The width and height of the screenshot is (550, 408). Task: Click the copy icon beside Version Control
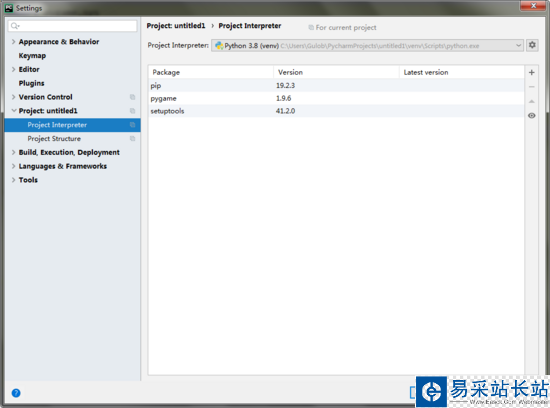[x=132, y=97]
